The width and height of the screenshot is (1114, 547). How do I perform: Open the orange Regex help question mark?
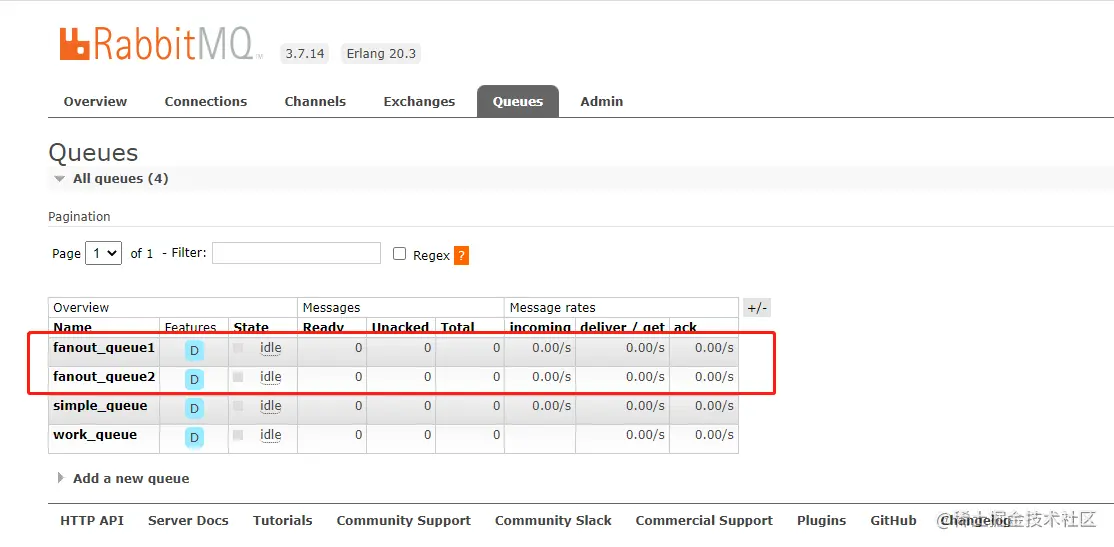pos(461,255)
